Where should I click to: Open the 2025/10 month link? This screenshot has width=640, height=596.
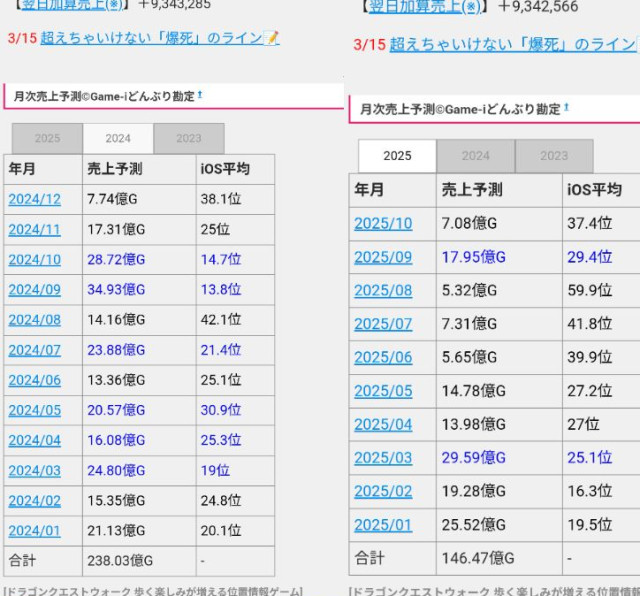[x=382, y=223]
